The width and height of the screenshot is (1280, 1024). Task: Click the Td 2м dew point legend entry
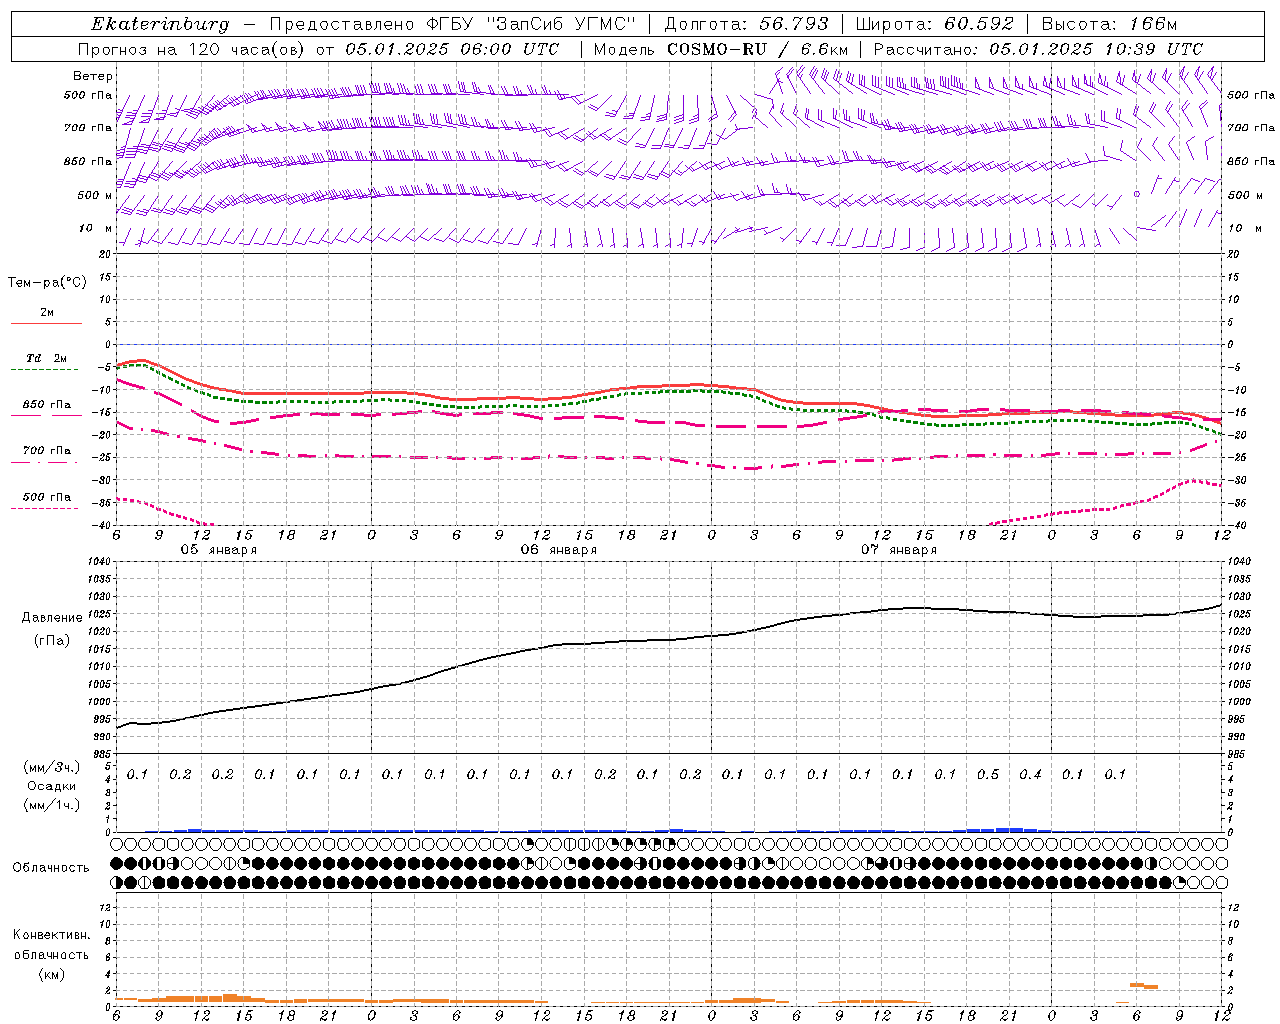pyautogui.click(x=46, y=362)
